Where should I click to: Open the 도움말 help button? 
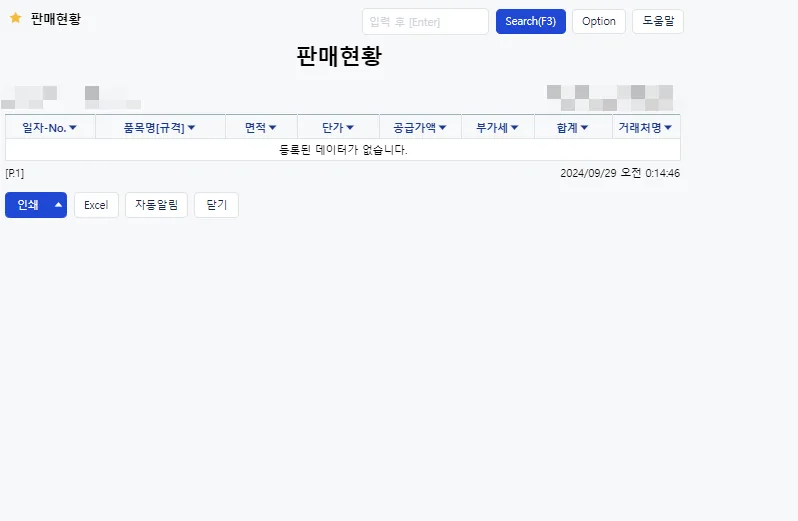click(658, 21)
